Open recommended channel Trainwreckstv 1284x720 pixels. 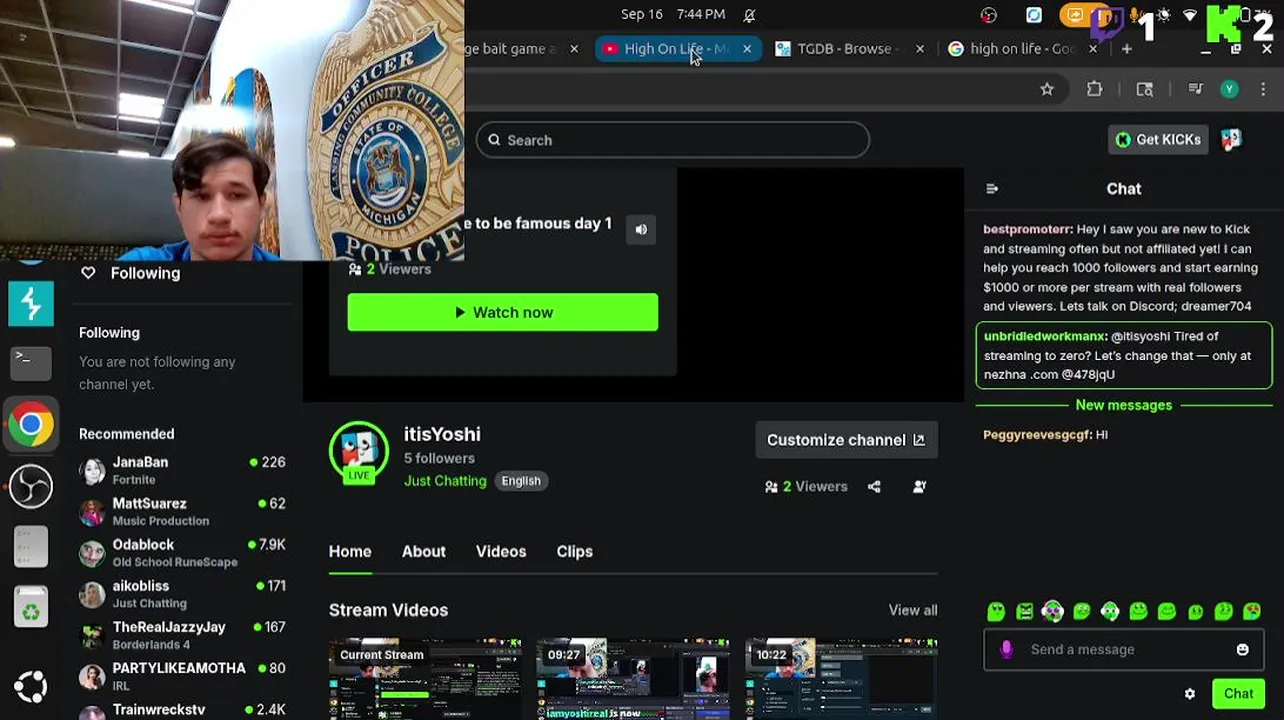tap(182, 711)
